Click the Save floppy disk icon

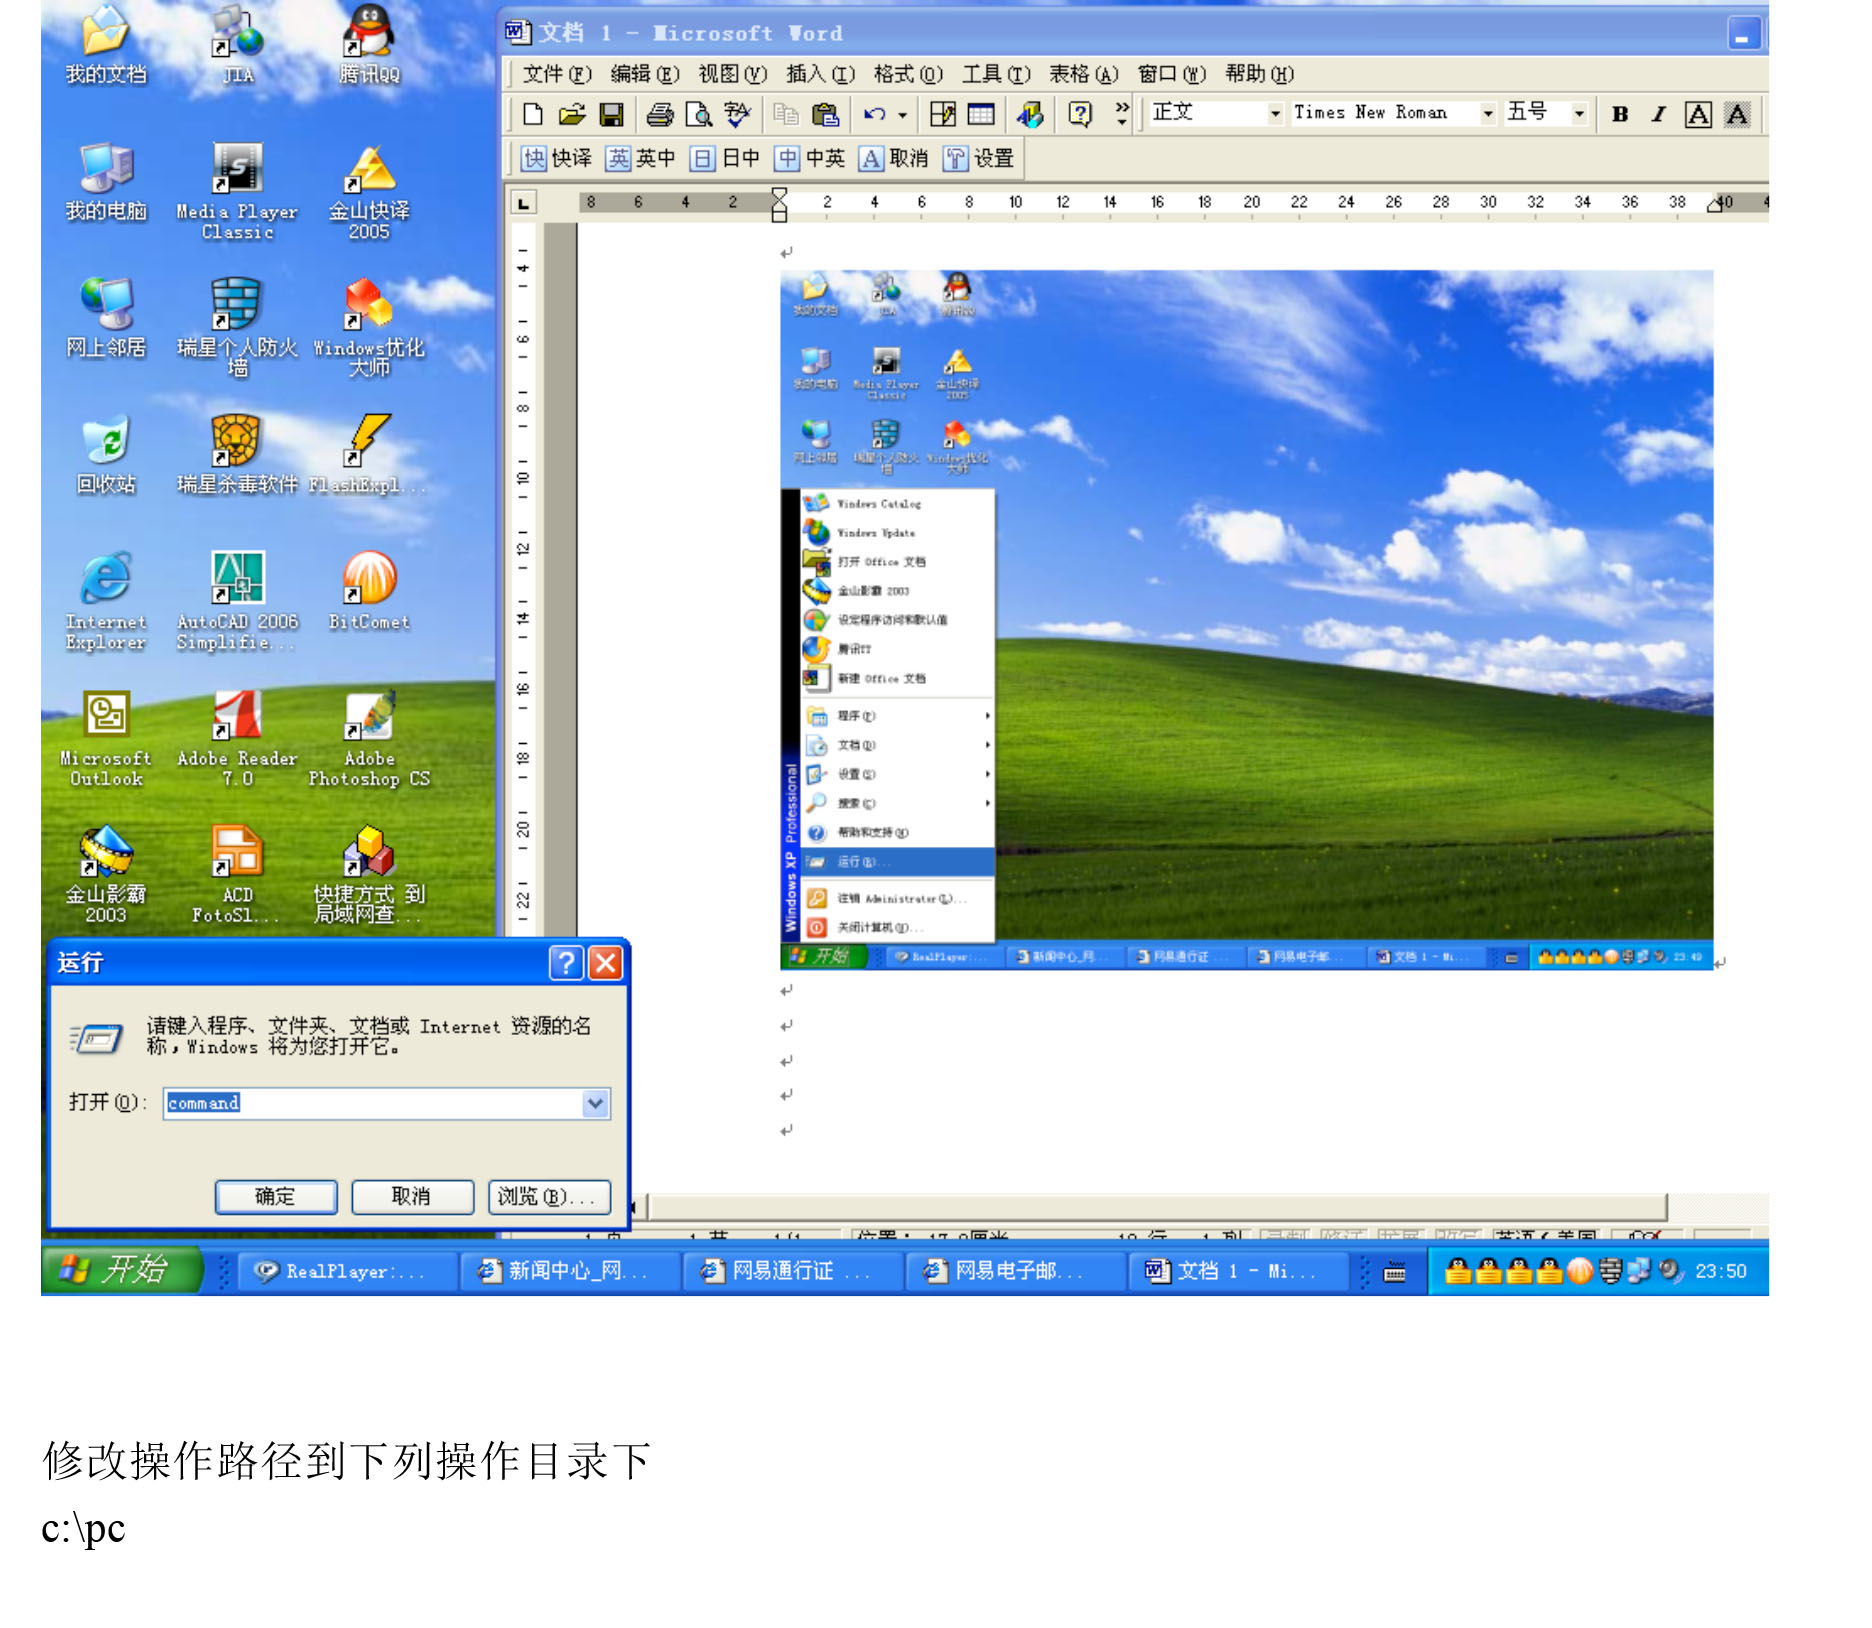[x=611, y=114]
